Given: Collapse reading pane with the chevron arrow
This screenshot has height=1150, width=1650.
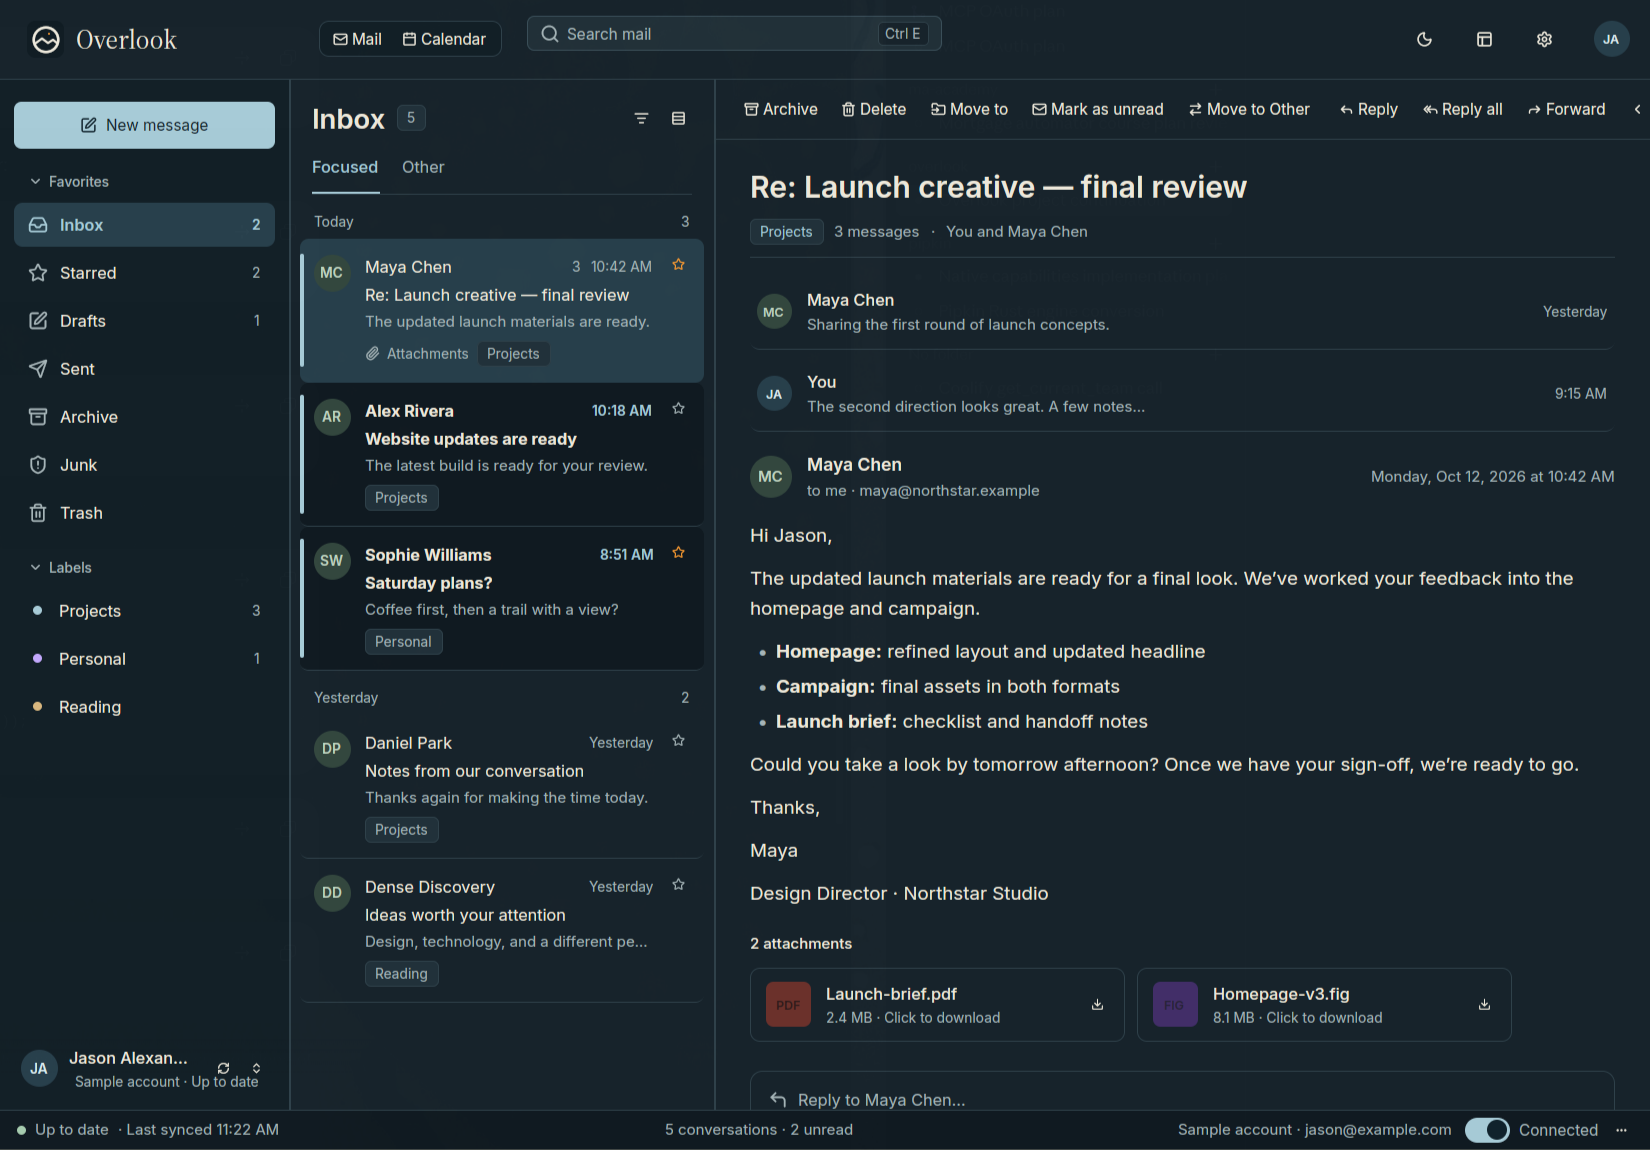Looking at the screenshot, I should coord(1637,109).
